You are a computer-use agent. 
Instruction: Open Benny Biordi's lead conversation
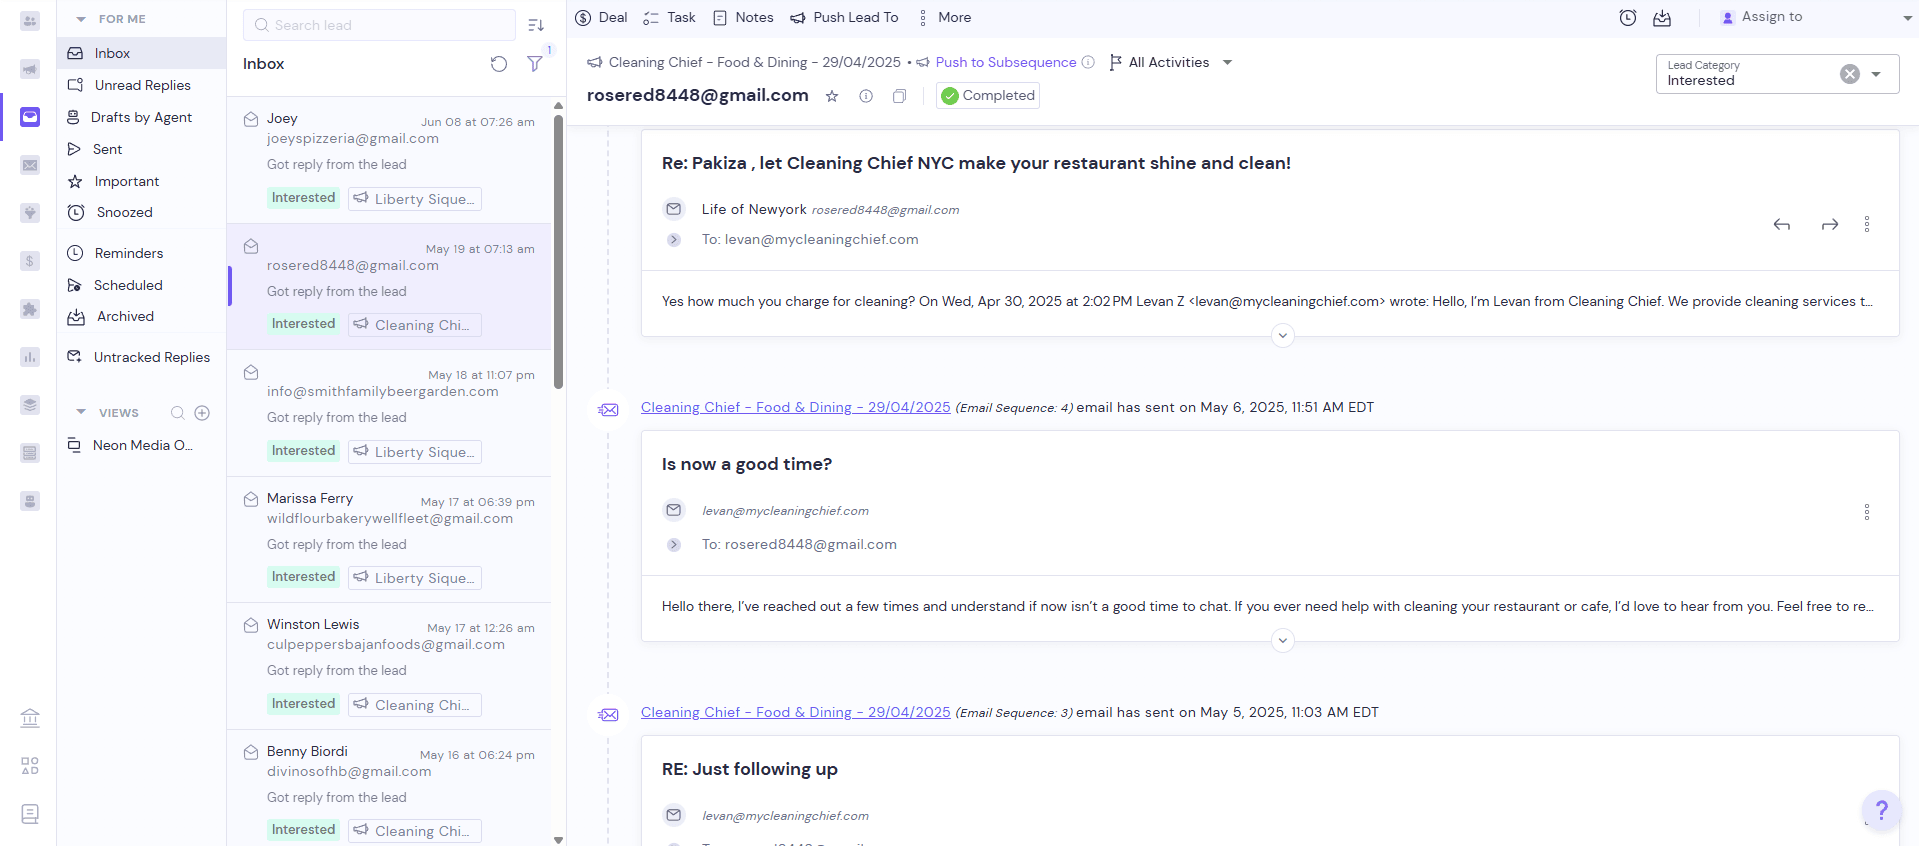(x=389, y=788)
